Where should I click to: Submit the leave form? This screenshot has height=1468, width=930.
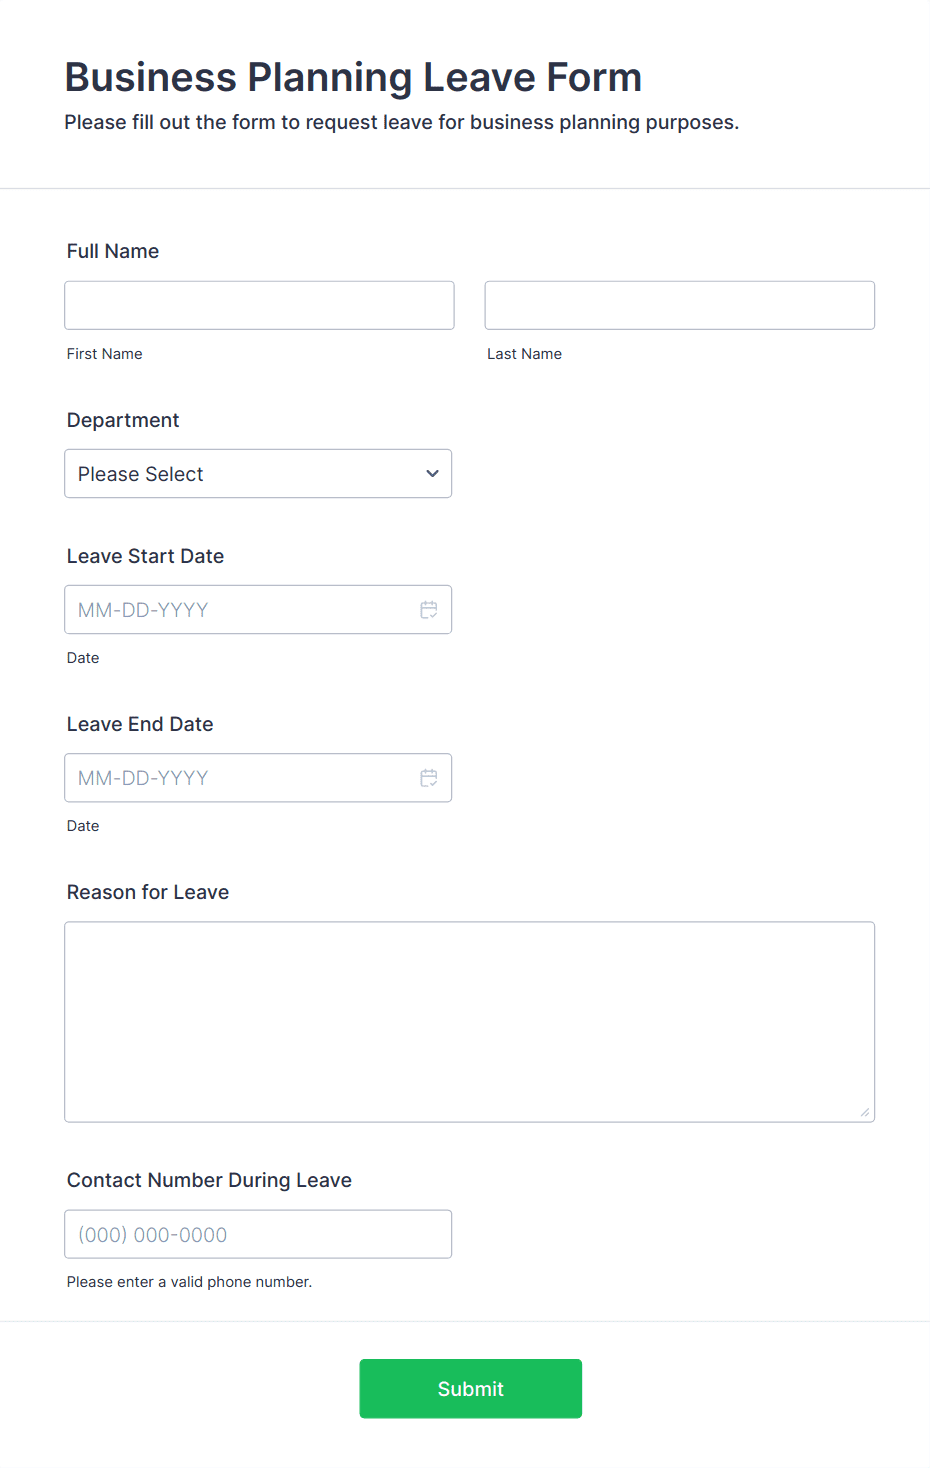pos(471,1389)
